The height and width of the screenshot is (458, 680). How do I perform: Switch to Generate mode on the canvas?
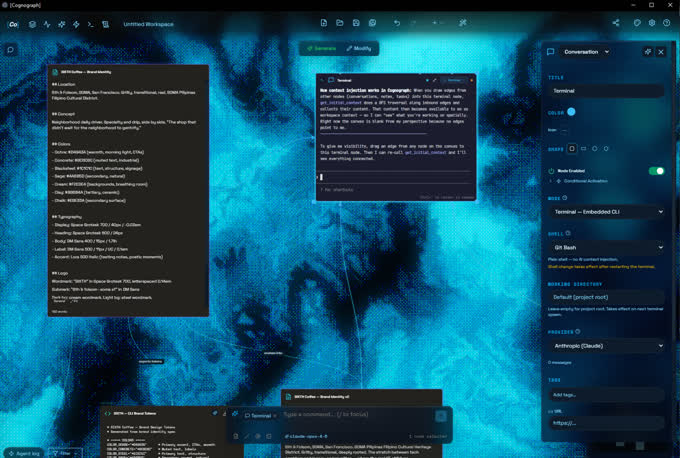click(321, 48)
